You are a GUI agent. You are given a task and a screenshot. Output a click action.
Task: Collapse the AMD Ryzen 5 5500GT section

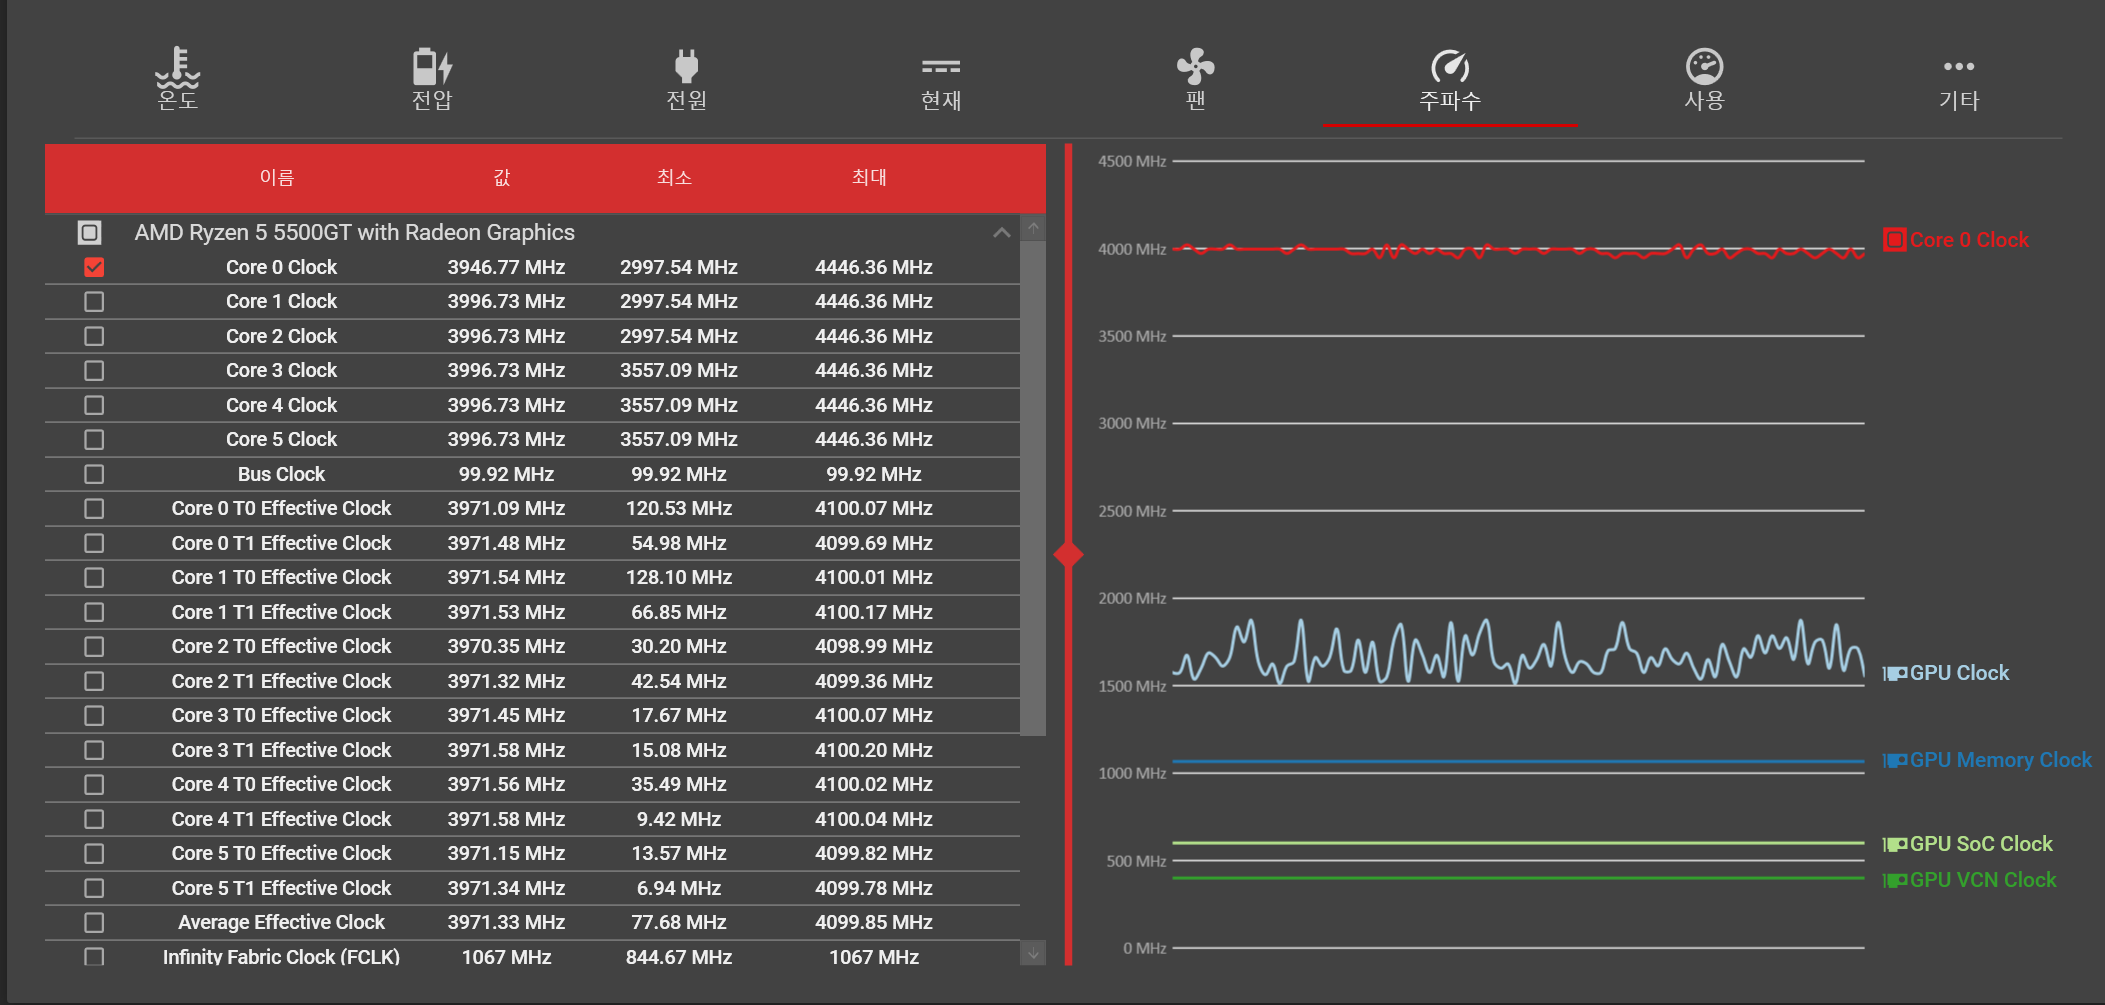pos(1001,232)
